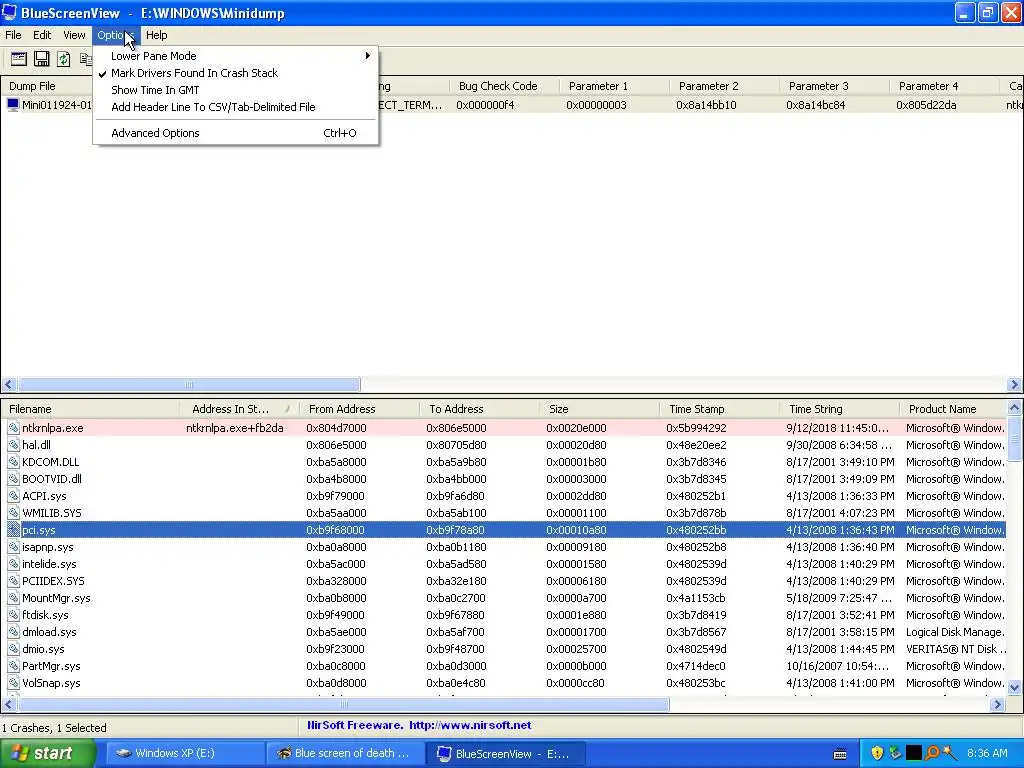The image size is (1024, 768).
Task: Select the pci.sys row filename
Action: click(39, 530)
